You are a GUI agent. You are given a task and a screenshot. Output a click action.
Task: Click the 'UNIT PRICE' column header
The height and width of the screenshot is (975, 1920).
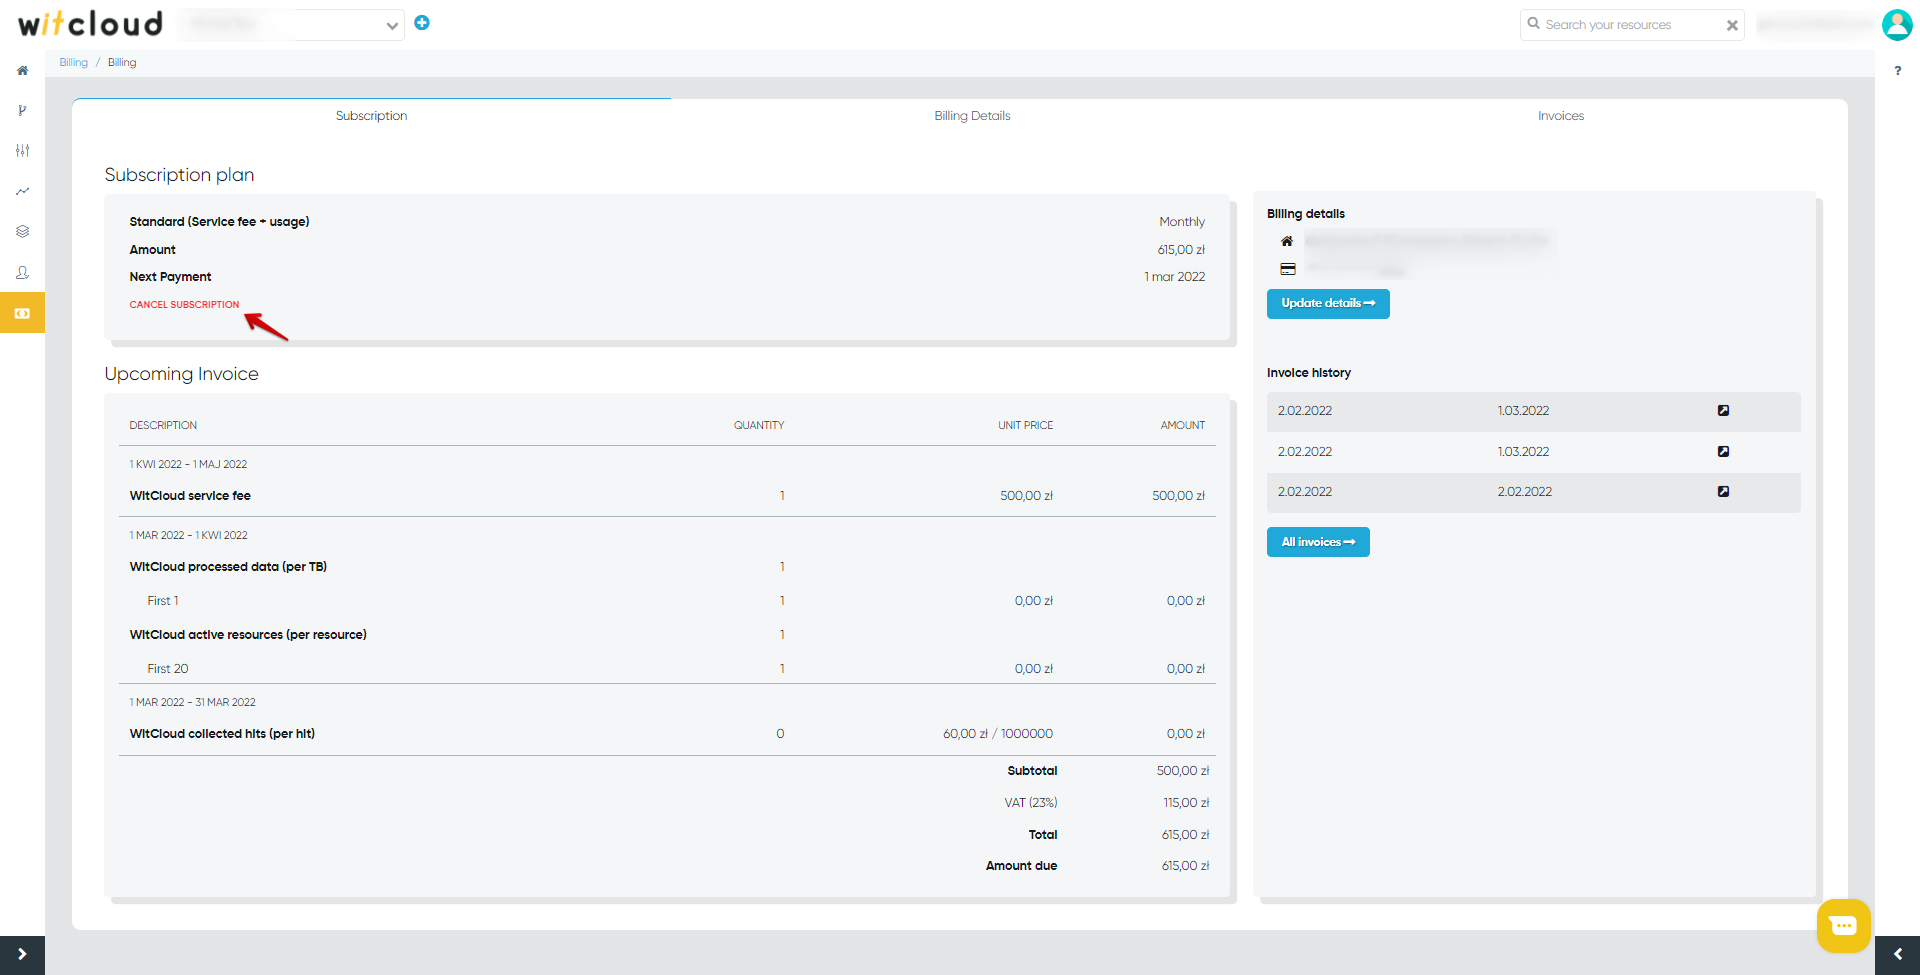[x=1025, y=426]
